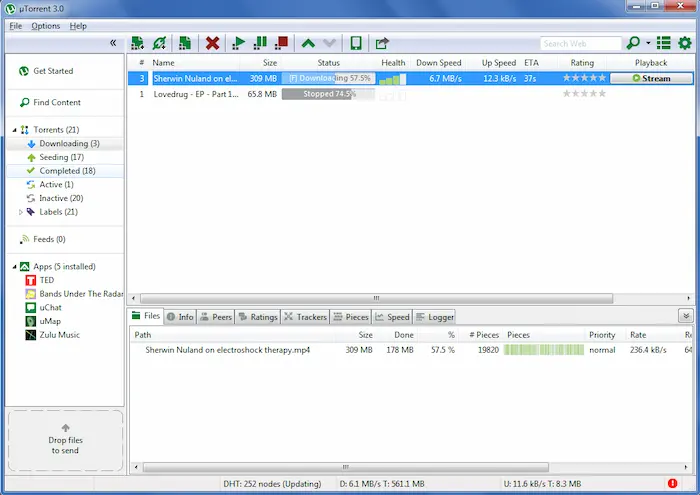Switch to the Pieces tab
This screenshot has width=700, height=495.
pos(351,317)
